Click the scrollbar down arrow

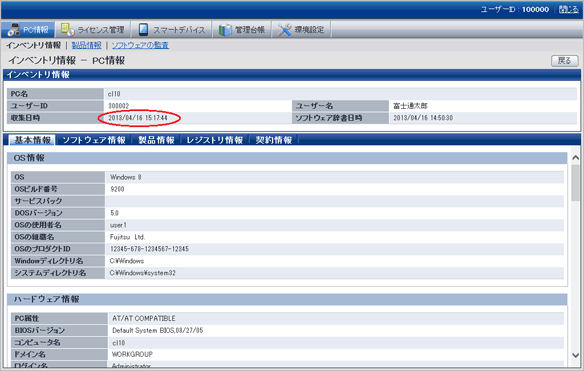click(x=575, y=355)
